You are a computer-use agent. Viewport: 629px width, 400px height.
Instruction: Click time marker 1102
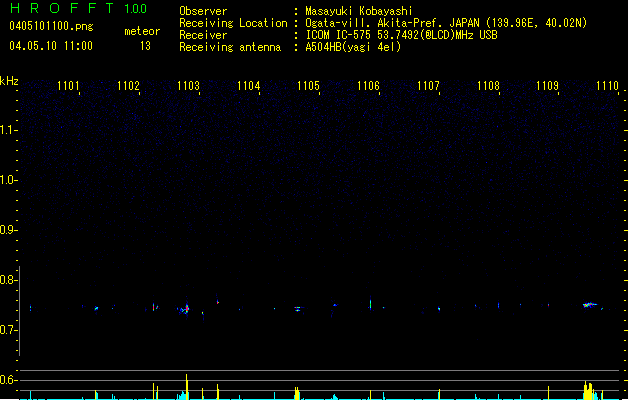pyautogui.click(x=128, y=86)
